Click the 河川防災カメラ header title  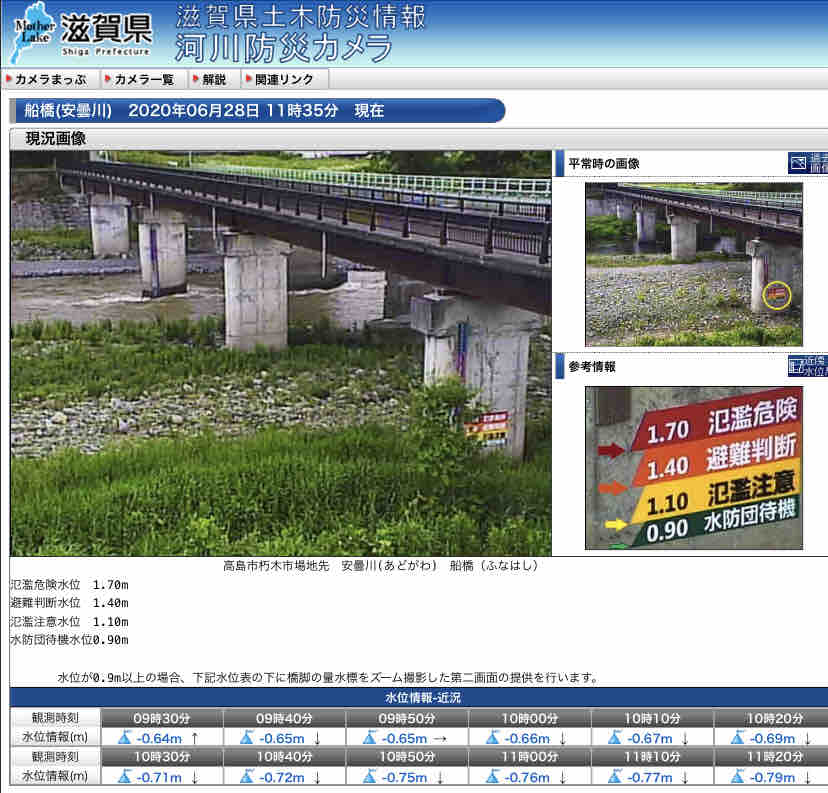pyautogui.click(x=283, y=48)
